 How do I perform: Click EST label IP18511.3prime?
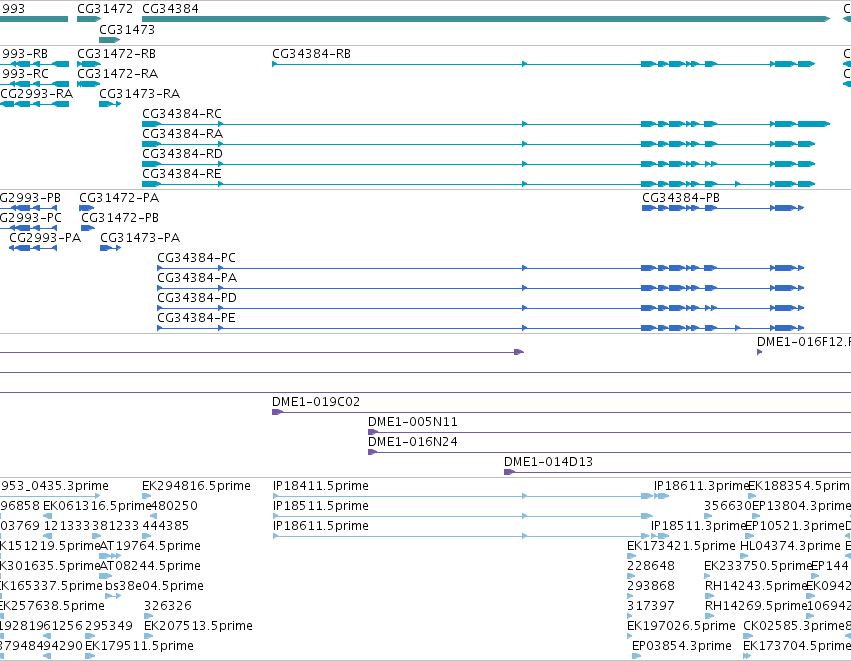698,526
